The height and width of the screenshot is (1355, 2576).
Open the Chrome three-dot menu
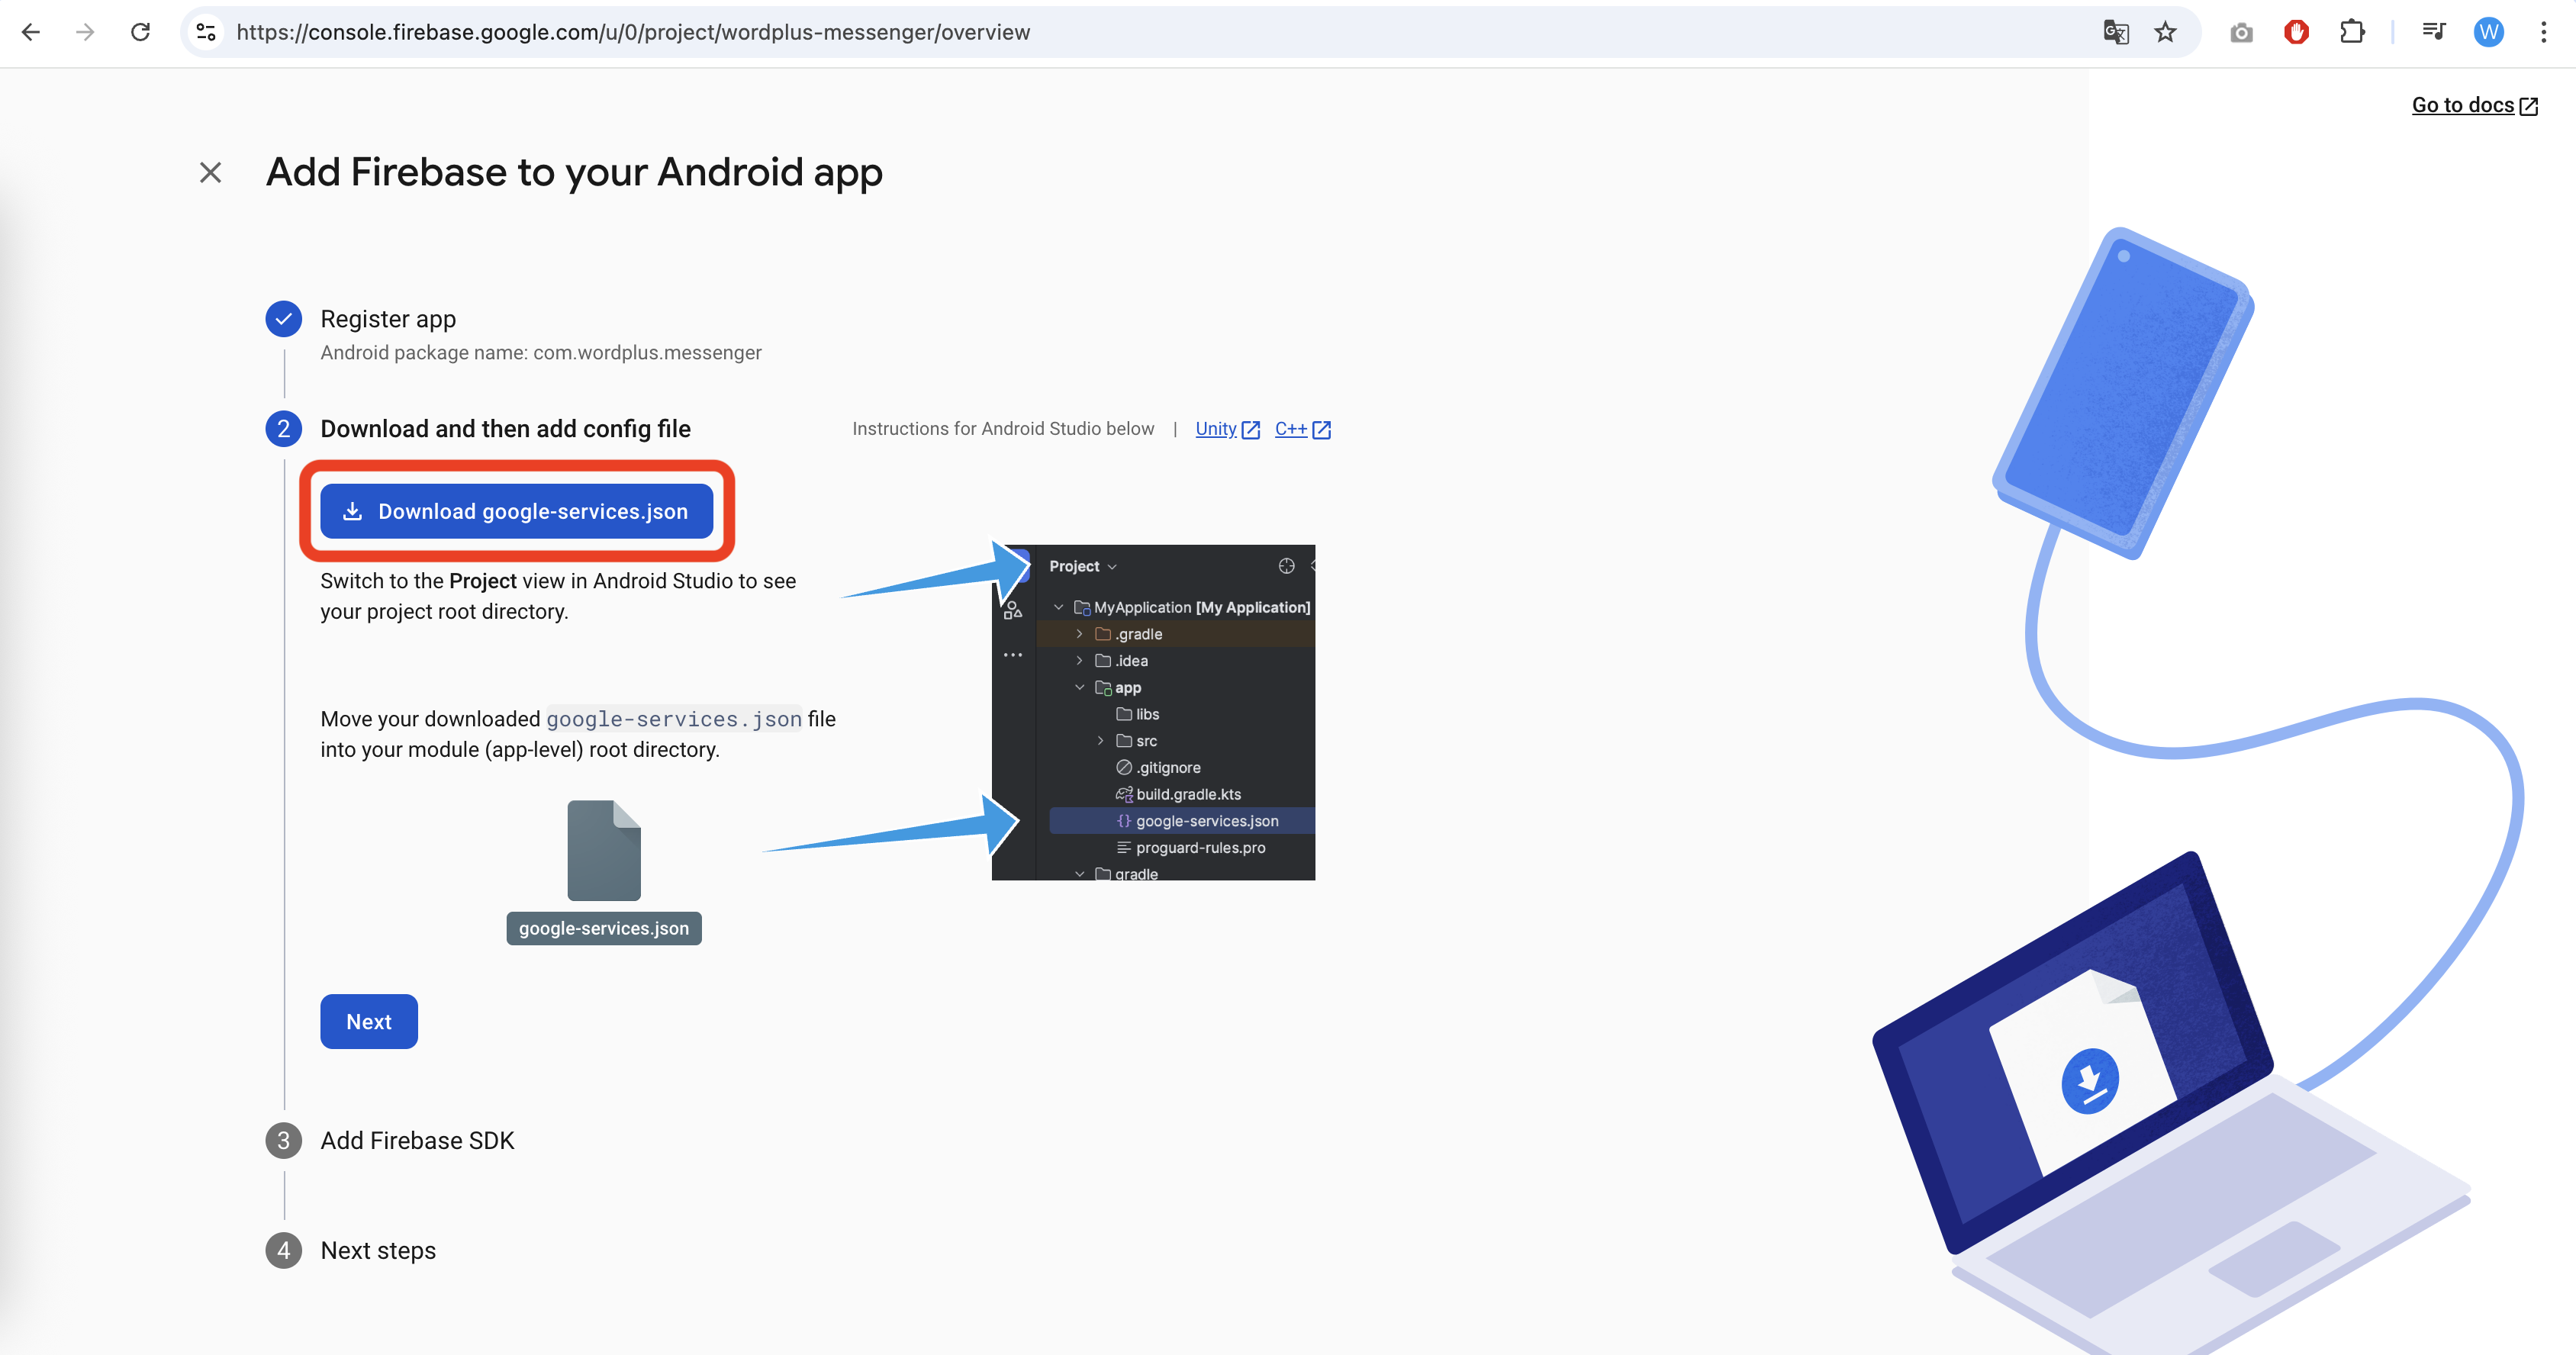[x=2544, y=32]
